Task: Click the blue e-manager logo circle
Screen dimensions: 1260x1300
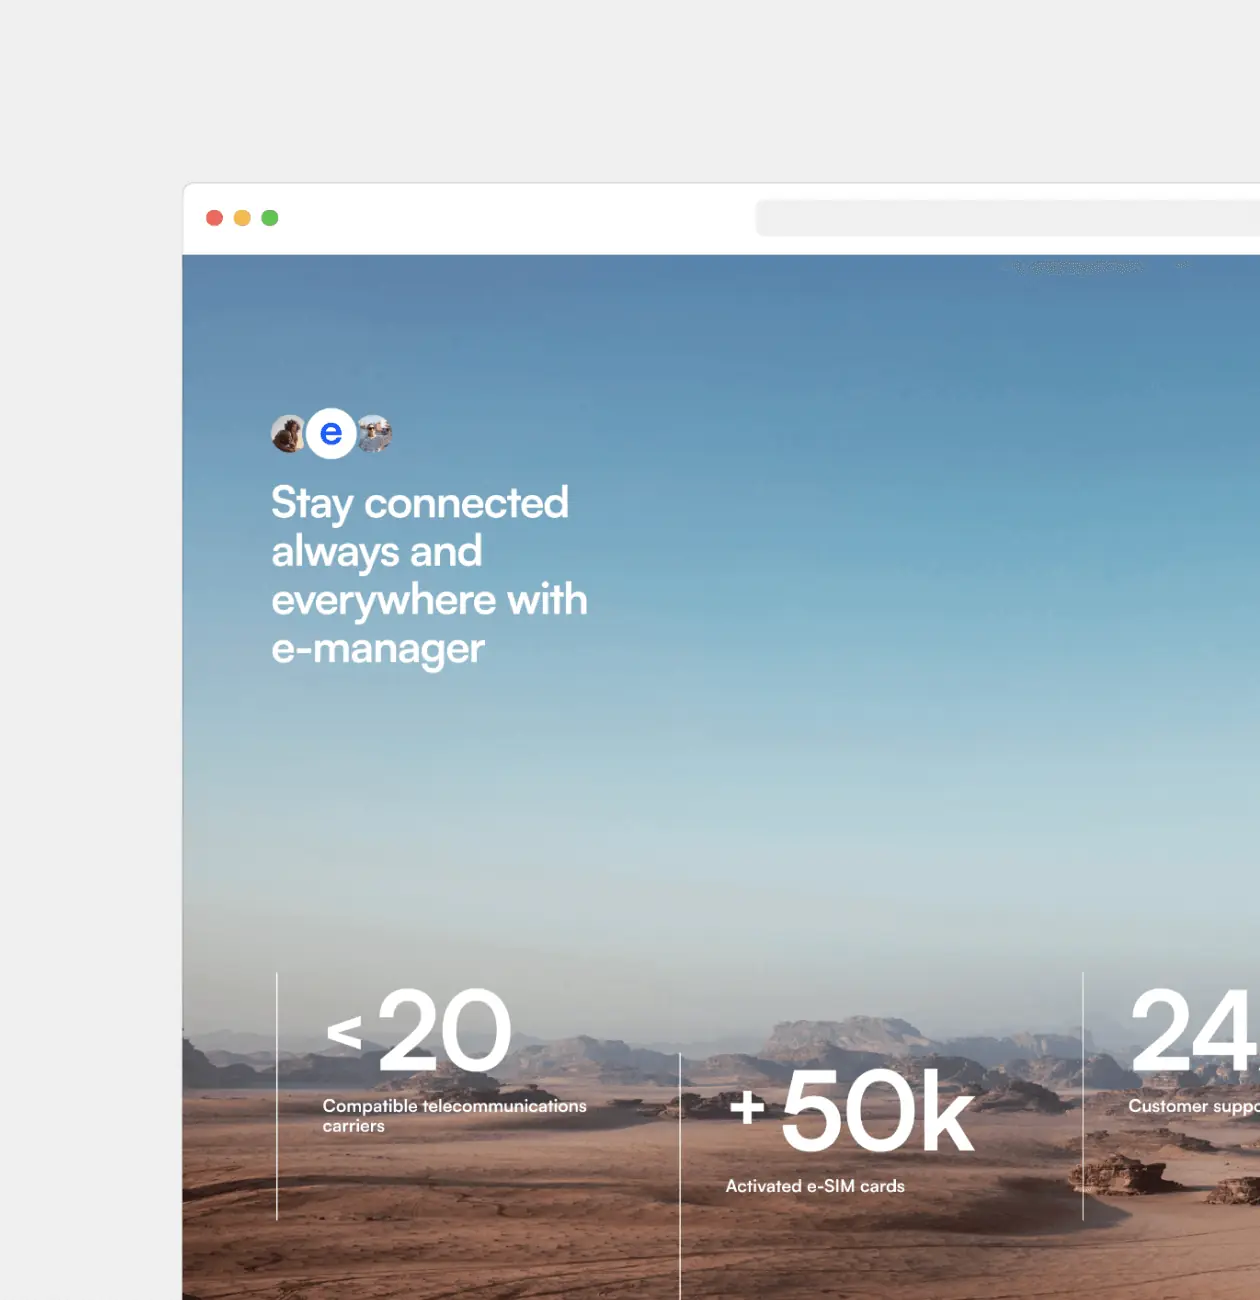Action: pos(331,433)
